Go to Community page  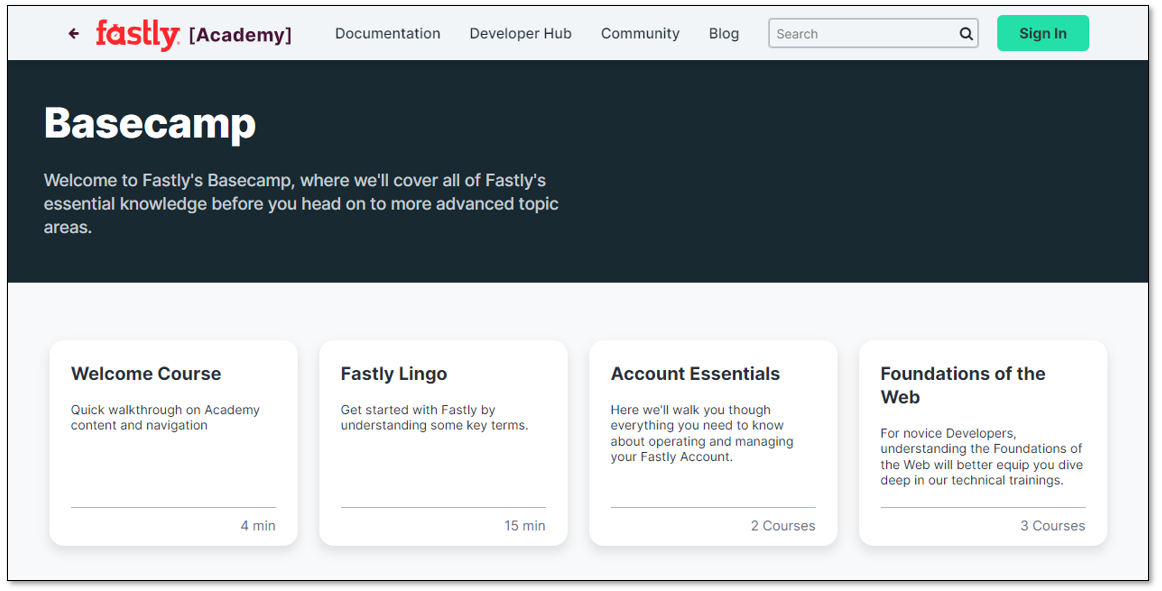click(640, 33)
